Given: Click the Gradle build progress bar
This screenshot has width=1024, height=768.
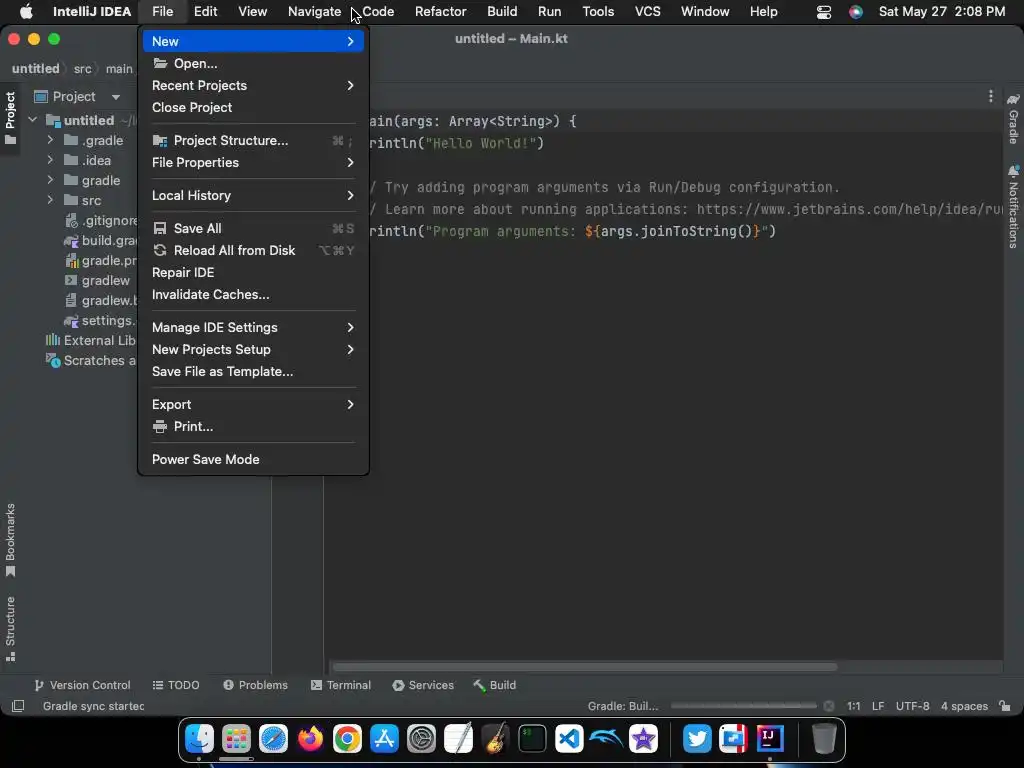Looking at the screenshot, I should click(743, 706).
